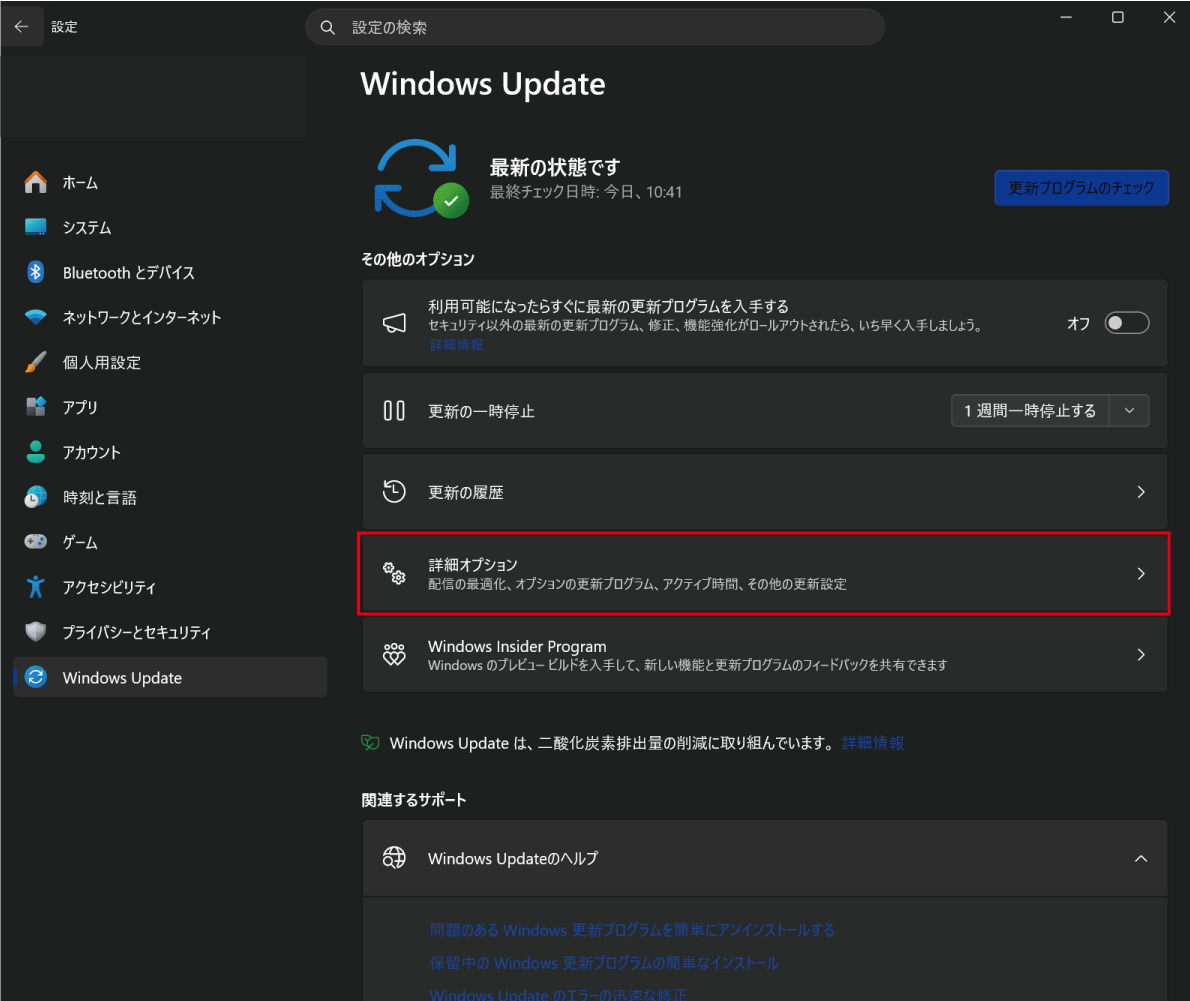This screenshot has height=1001, width=1190.
Task: Click the personalization paintbrush icon
Action: pos(36,362)
